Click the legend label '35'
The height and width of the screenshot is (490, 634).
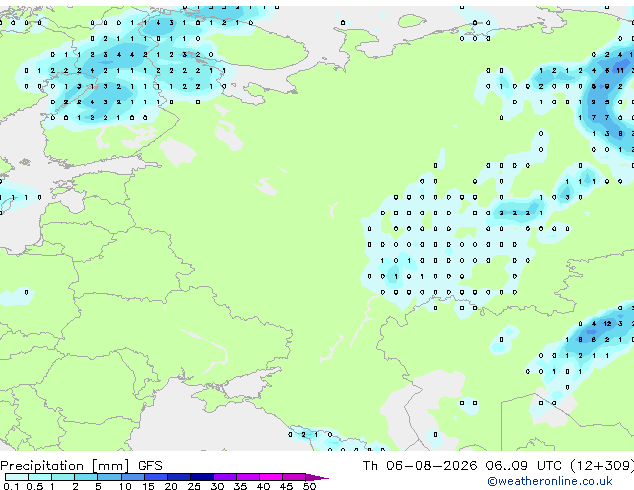(x=240, y=486)
